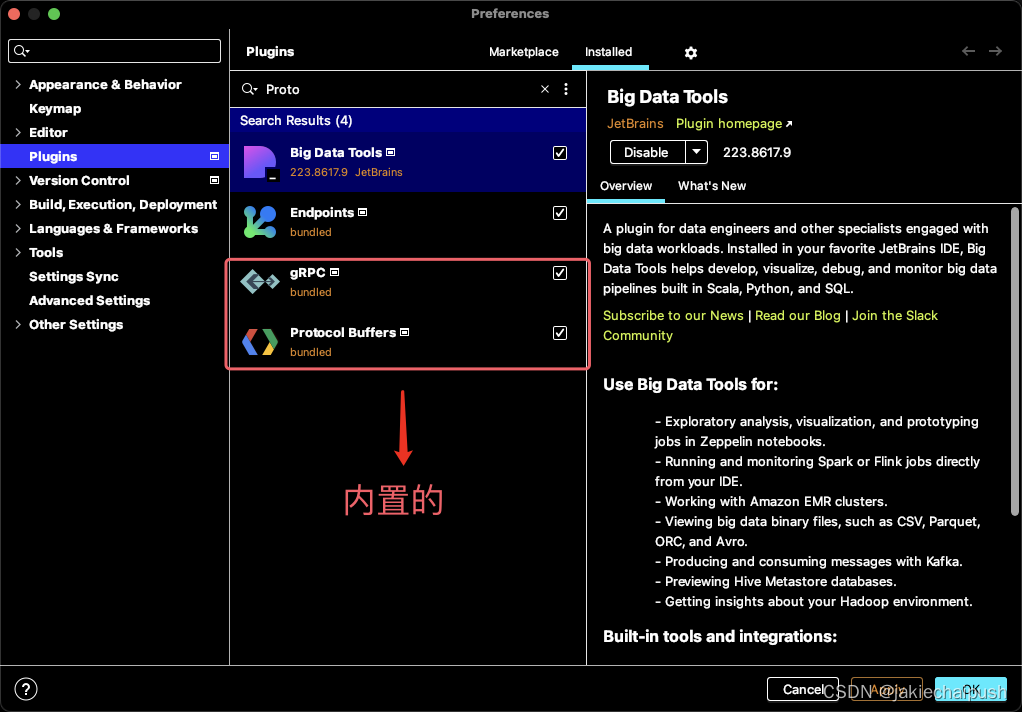Screen dimensions: 1022x712
Task: Follow the Subscribe to our News link
Action: (x=673, y=316)
